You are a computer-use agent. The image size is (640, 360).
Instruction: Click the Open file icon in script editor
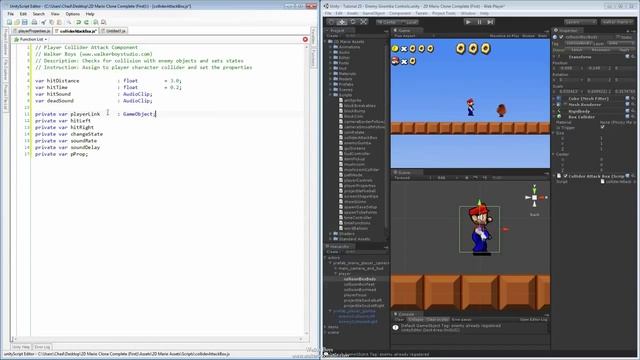17,22
